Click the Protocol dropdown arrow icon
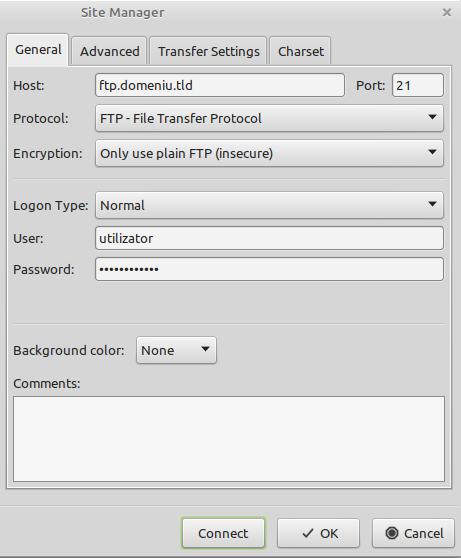This screenshot has width=461, height=558. coord(432,117)
